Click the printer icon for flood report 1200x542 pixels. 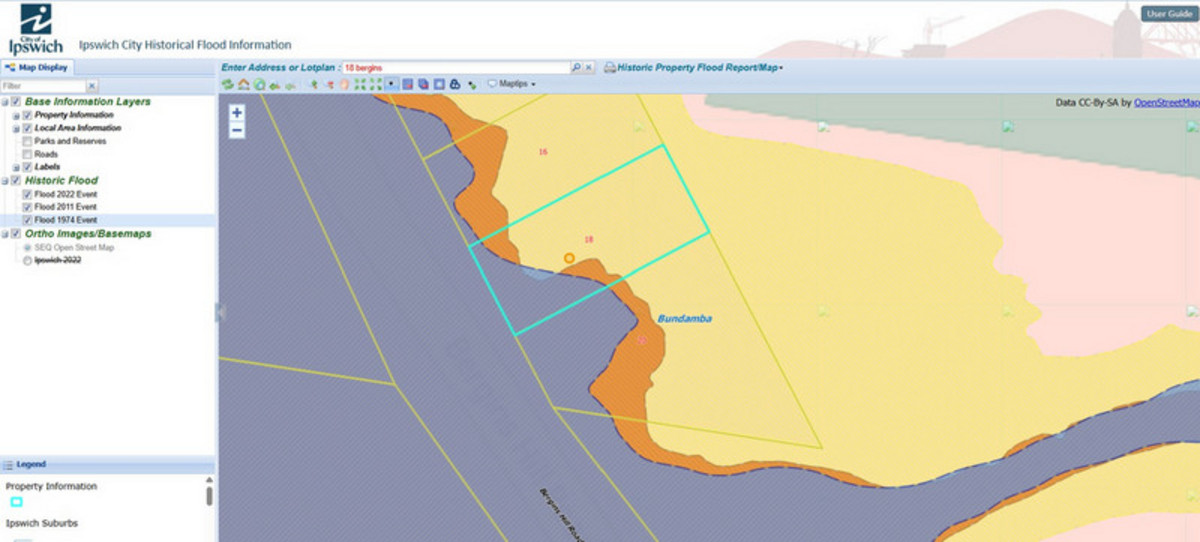coord(609,67)
